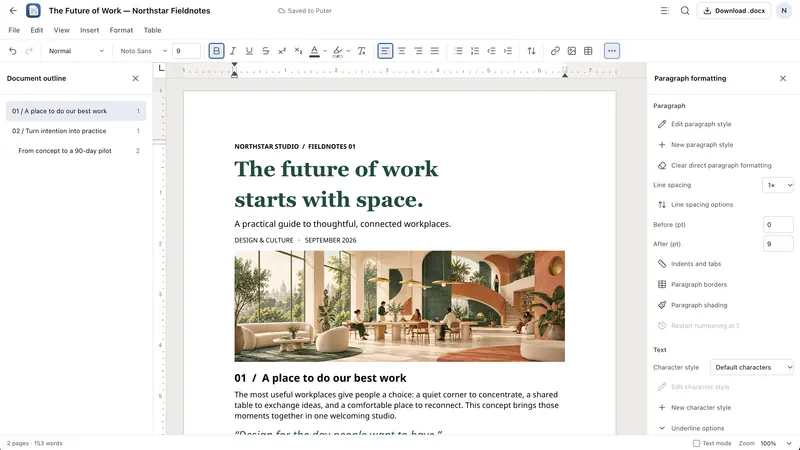Insert a table using grid icon
Viewport: 800px width, 450px height.
[x=588, y=51]
